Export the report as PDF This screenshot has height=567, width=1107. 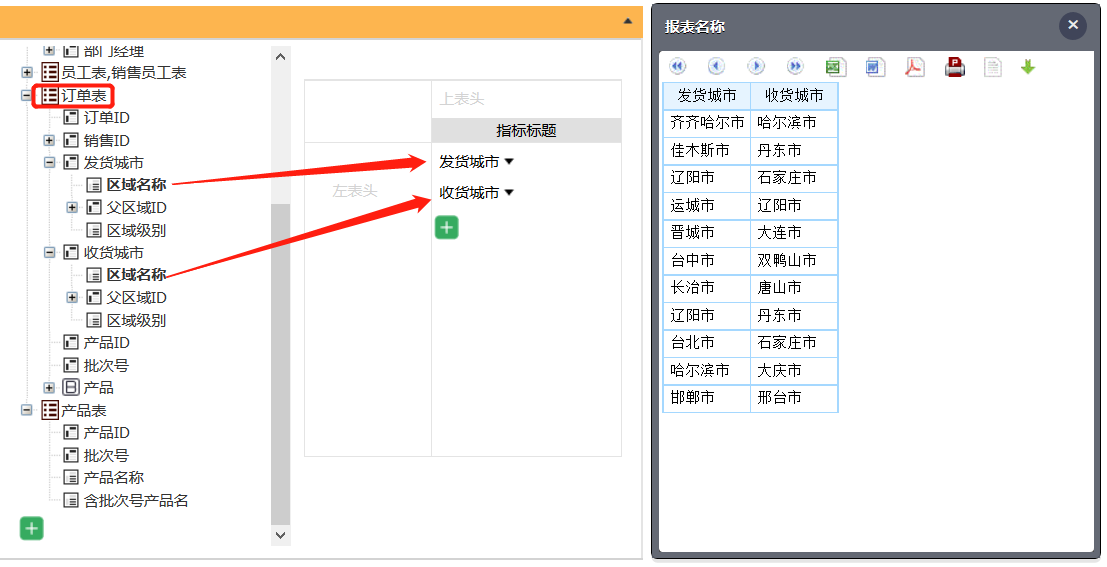(915, 67)
